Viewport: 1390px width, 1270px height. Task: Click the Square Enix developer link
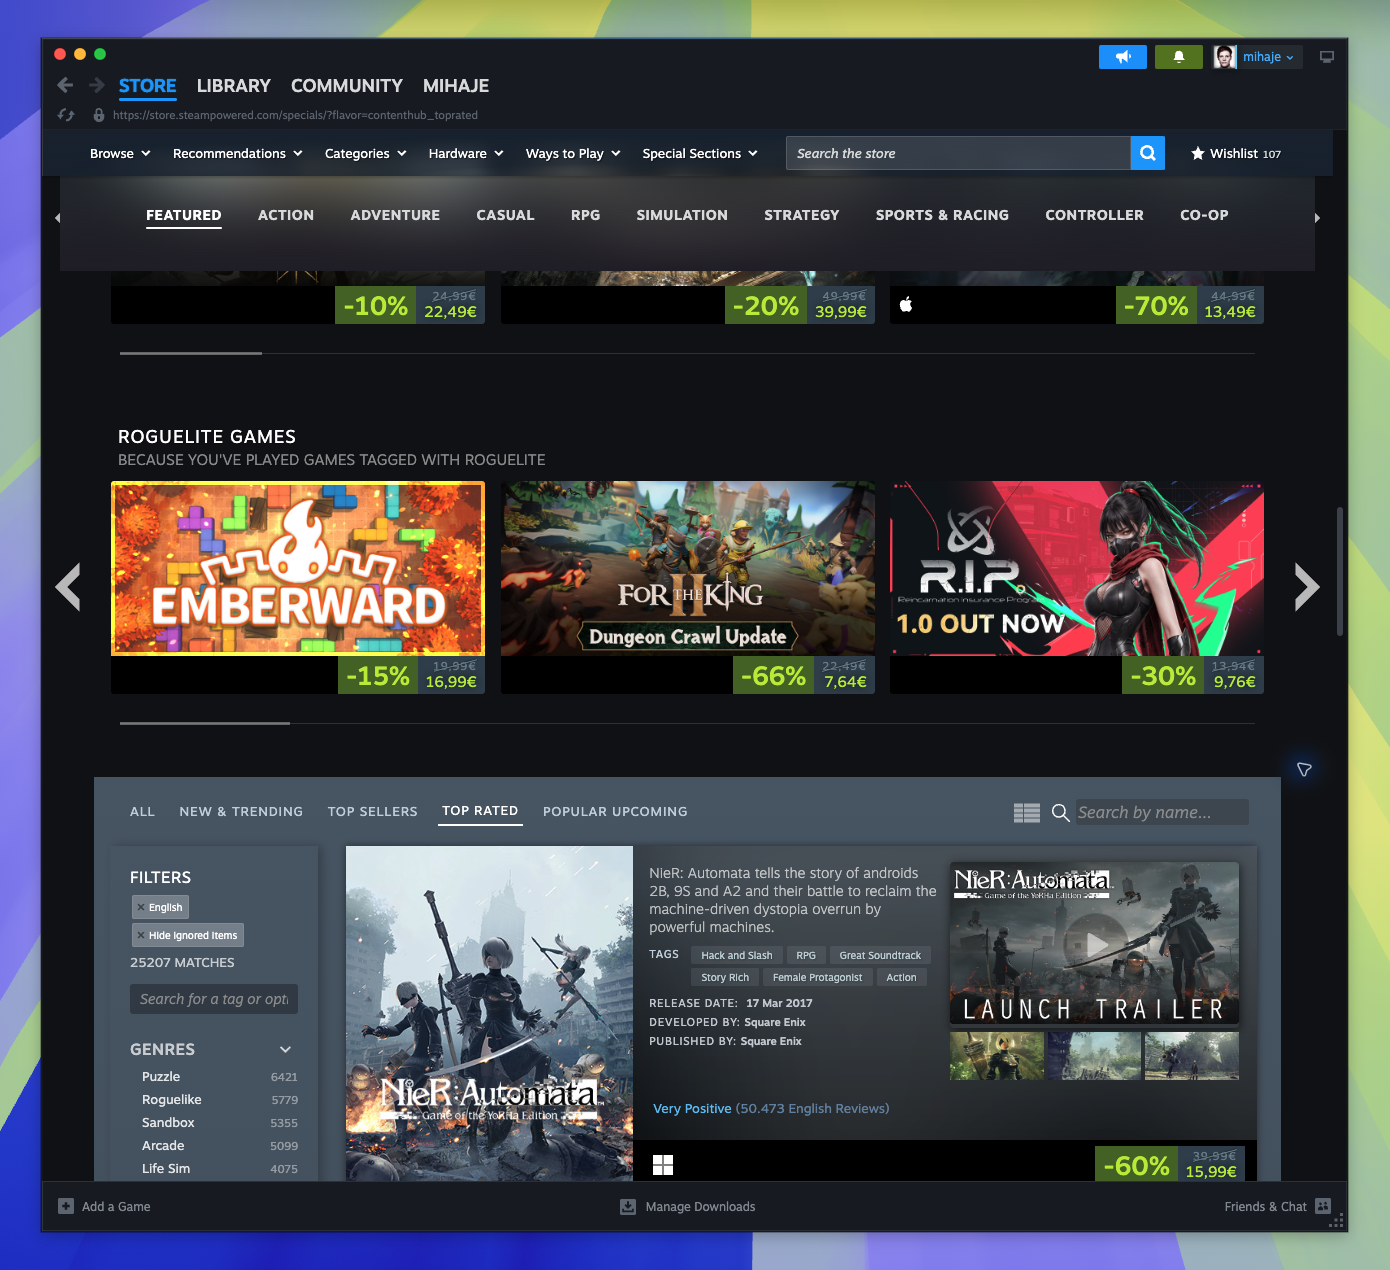click(x=775, y=1022)
